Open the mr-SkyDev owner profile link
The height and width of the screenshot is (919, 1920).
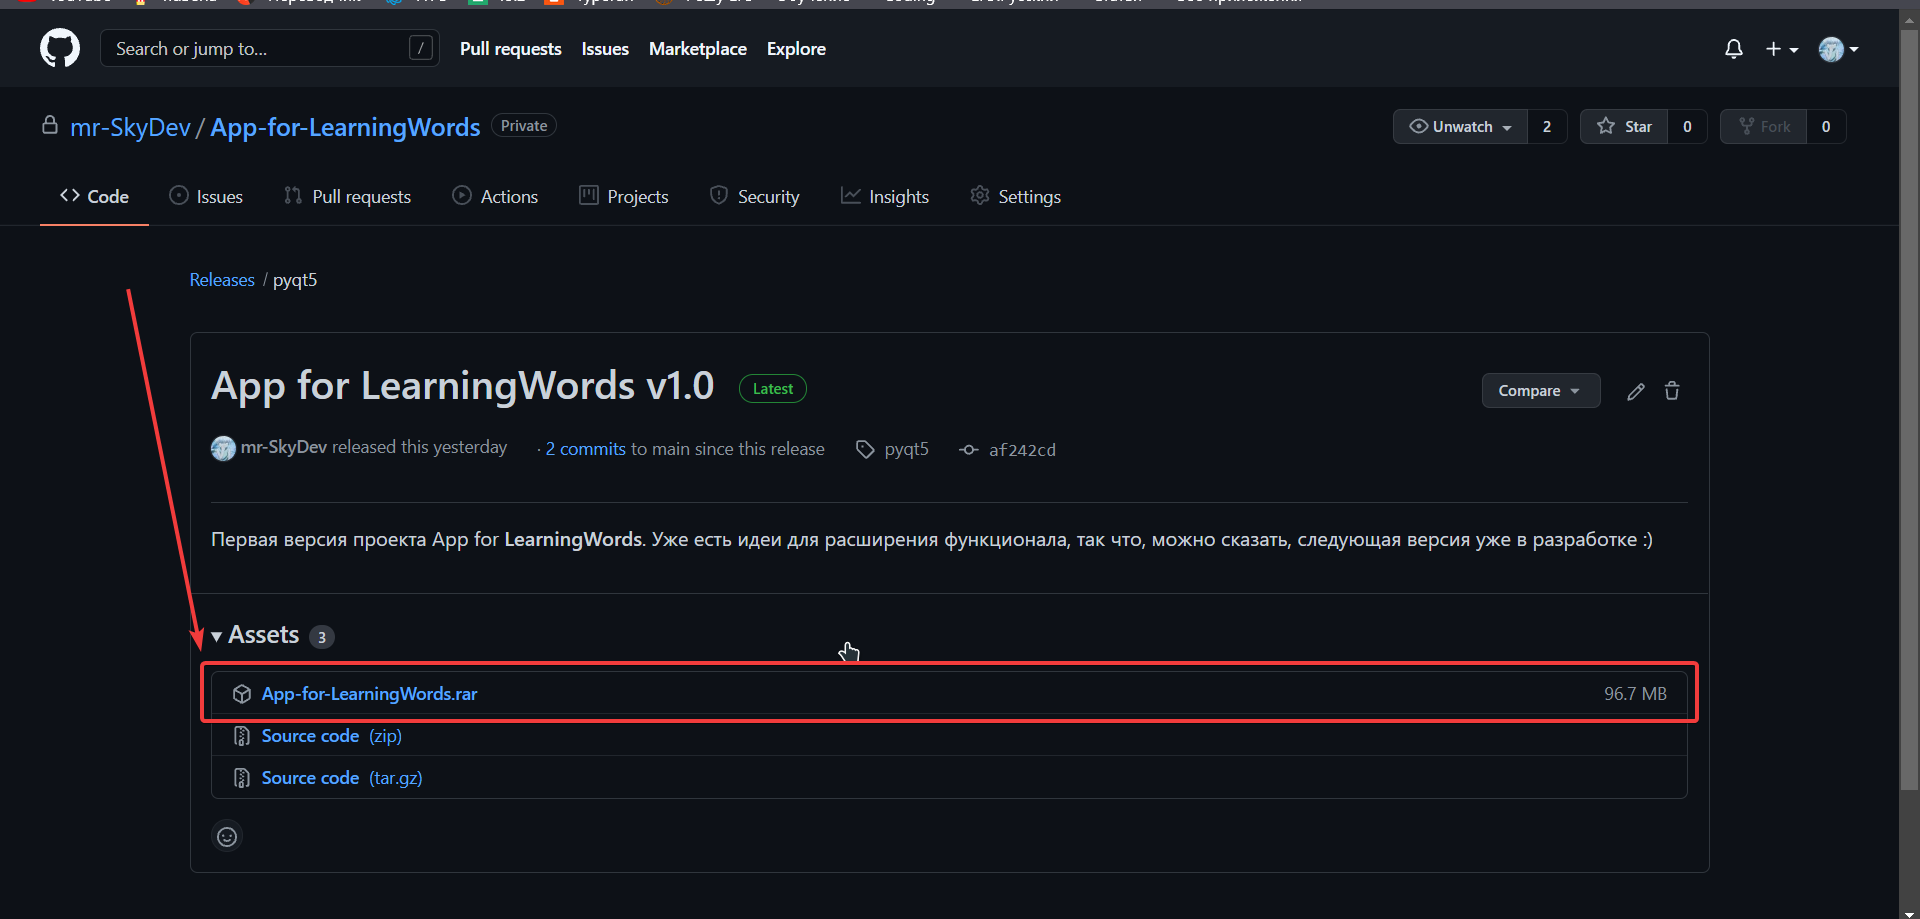coord(130,127)
